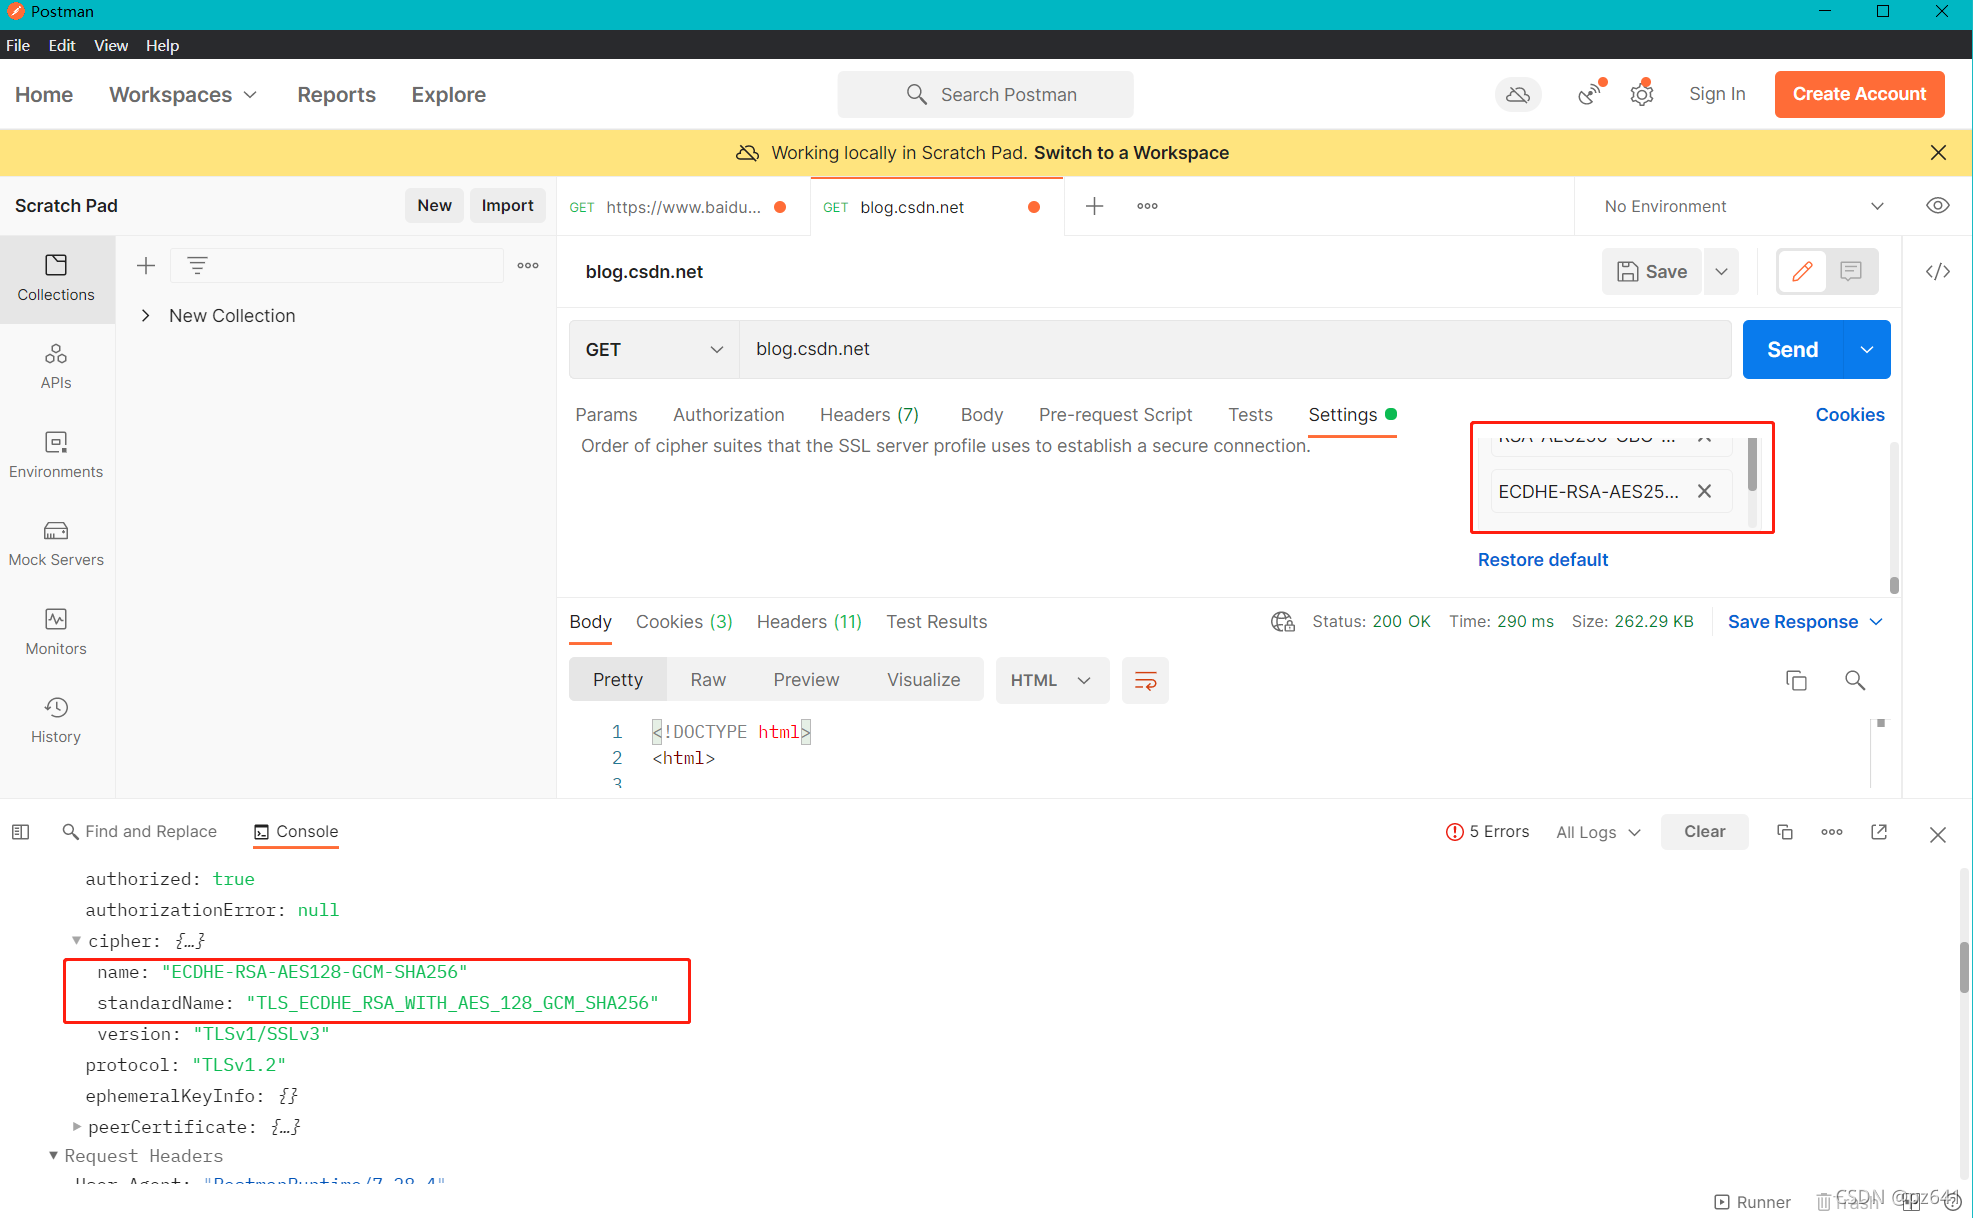Image resolution: width=1973 pixels, height=1218 pixels.
Task: Open the All Logs filter dropdown
Action: click(1598, 832)
